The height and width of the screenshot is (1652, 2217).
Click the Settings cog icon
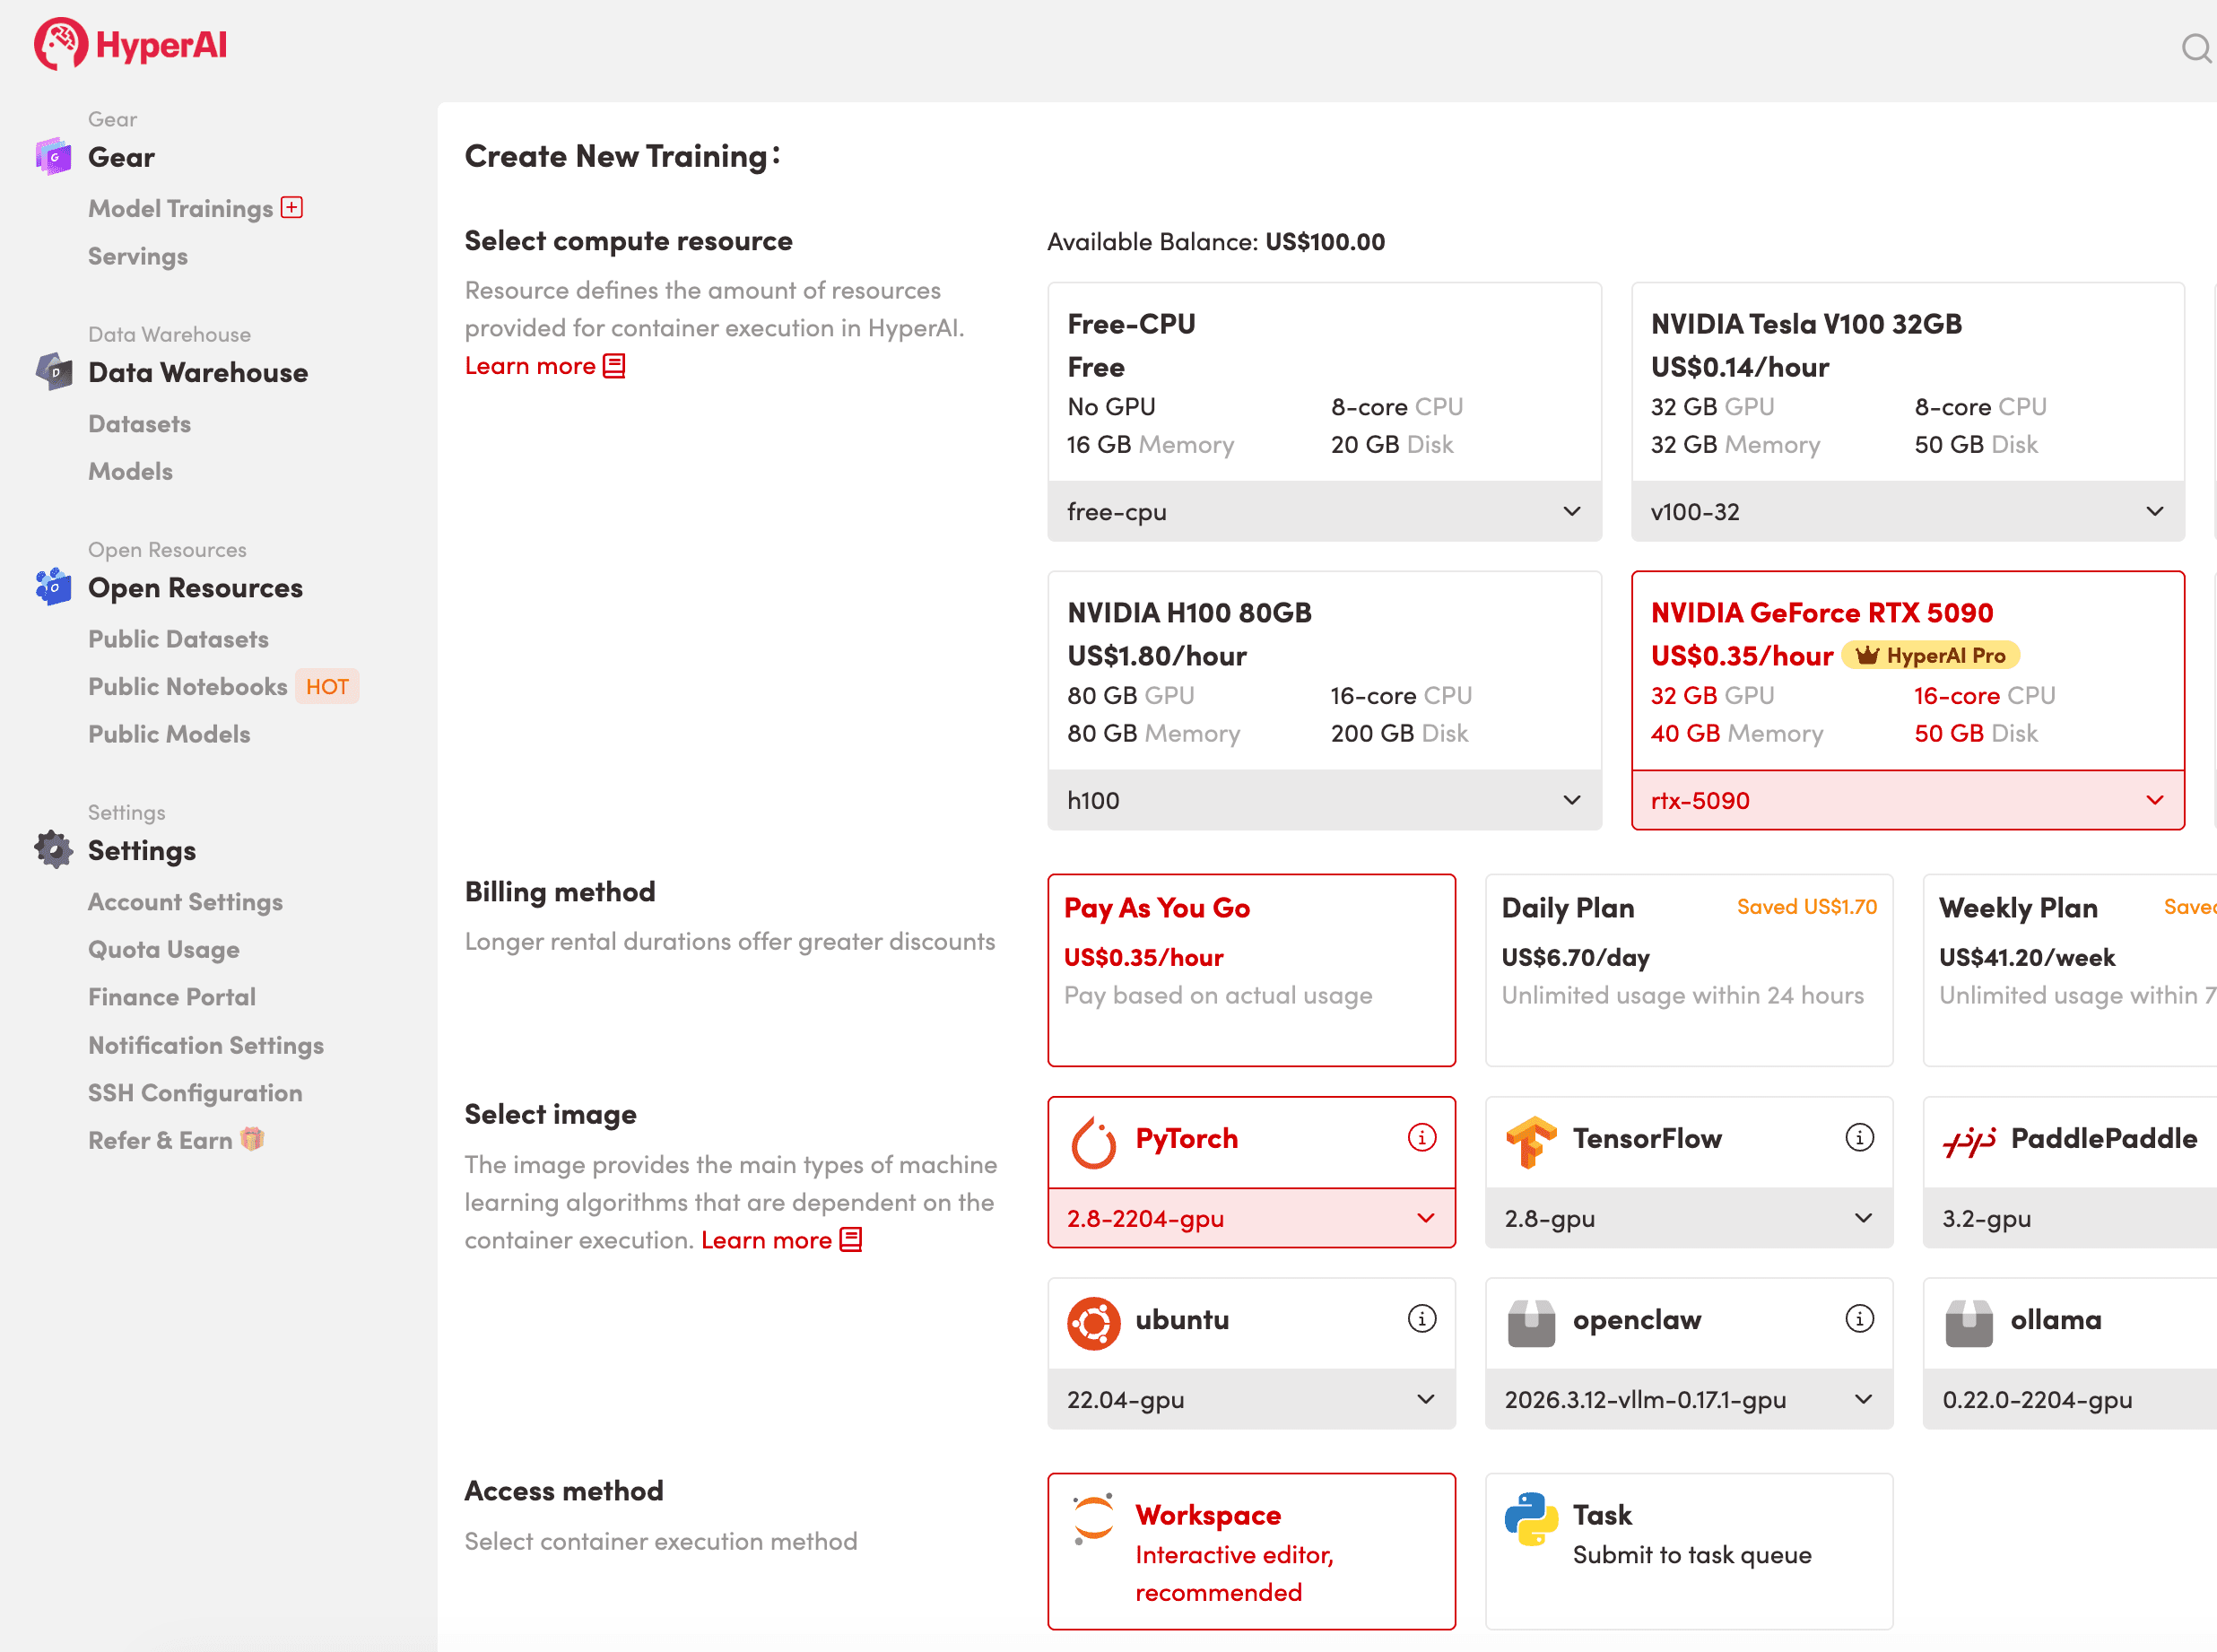point(54,850)
